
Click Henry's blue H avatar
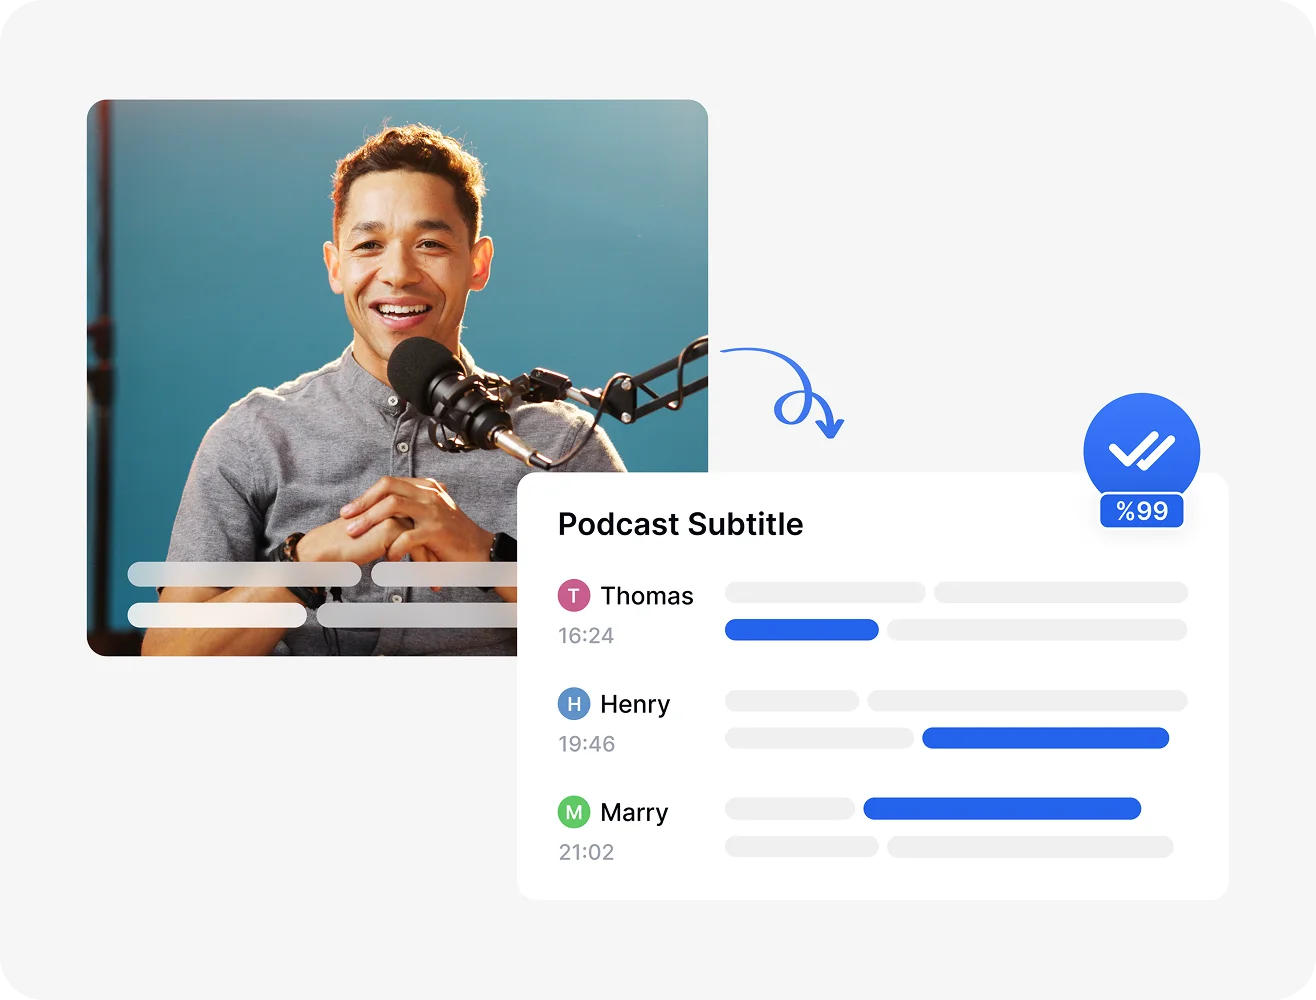click(573, 704)
